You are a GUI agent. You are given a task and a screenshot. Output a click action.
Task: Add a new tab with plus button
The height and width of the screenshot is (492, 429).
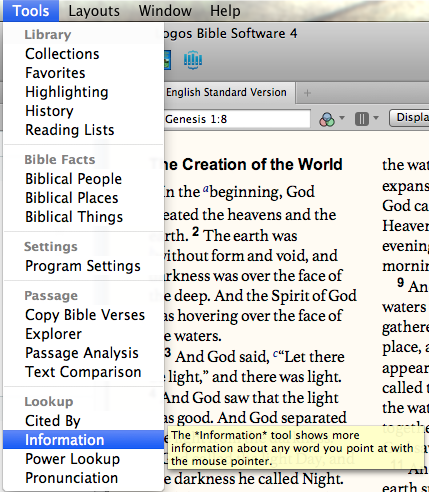[x=307, y=93]
